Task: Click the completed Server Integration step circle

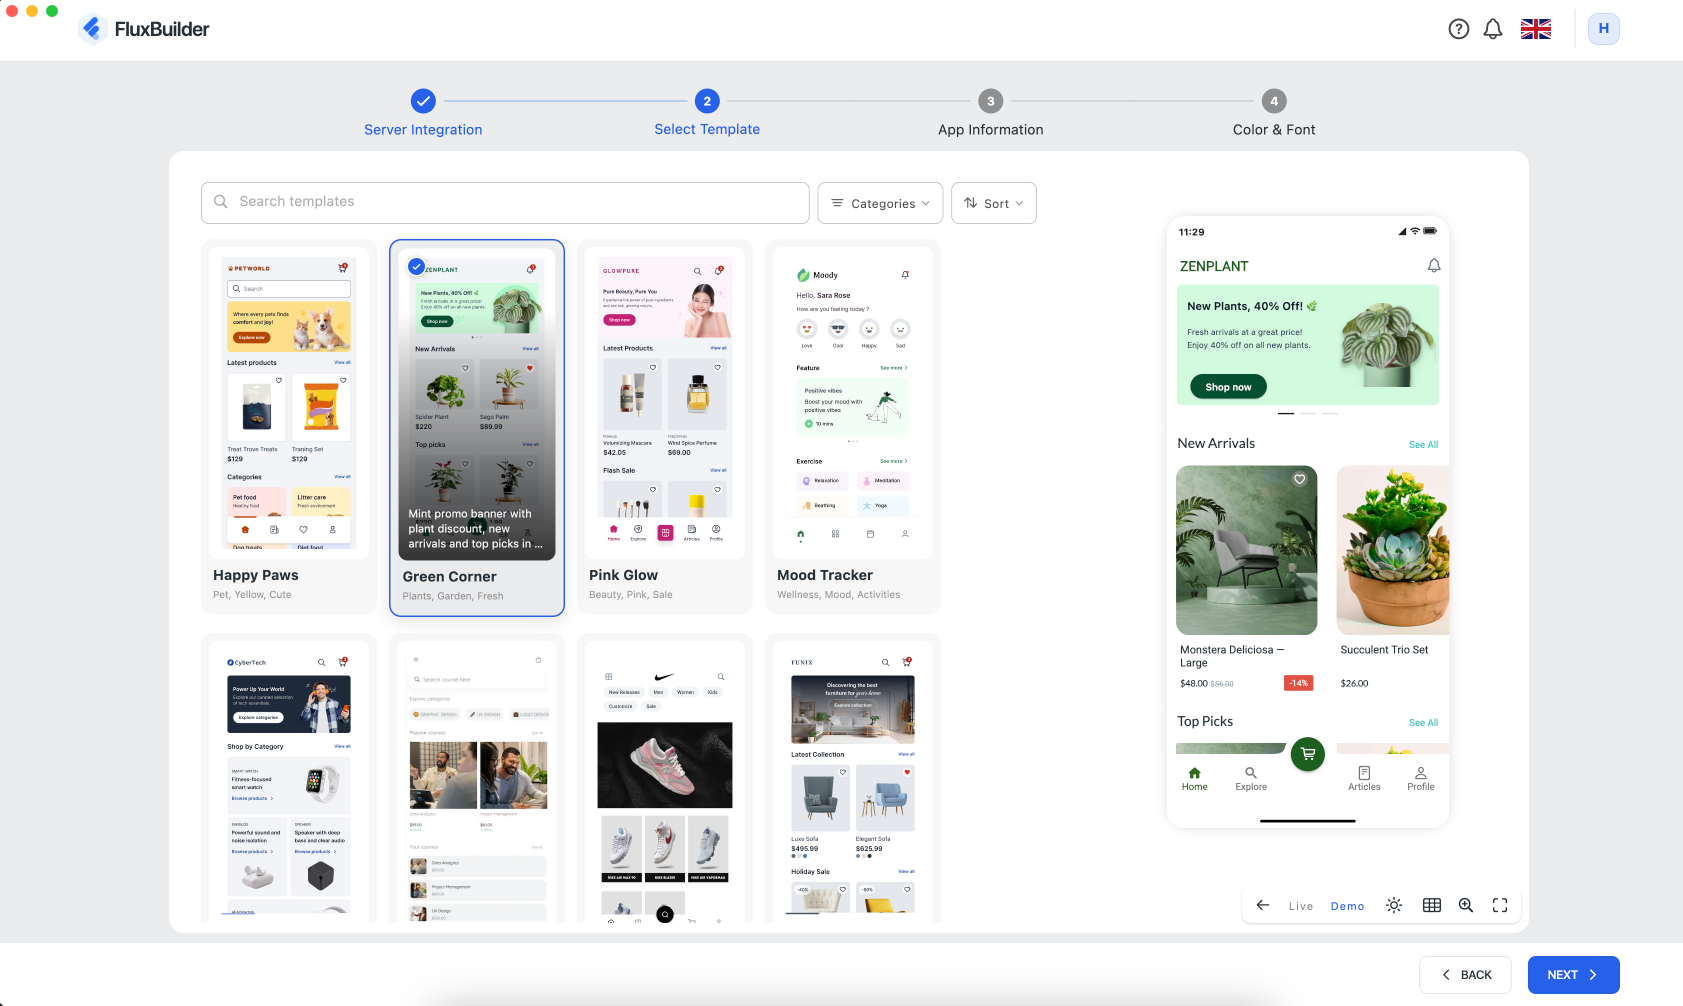Action: (x=423, y=101)
